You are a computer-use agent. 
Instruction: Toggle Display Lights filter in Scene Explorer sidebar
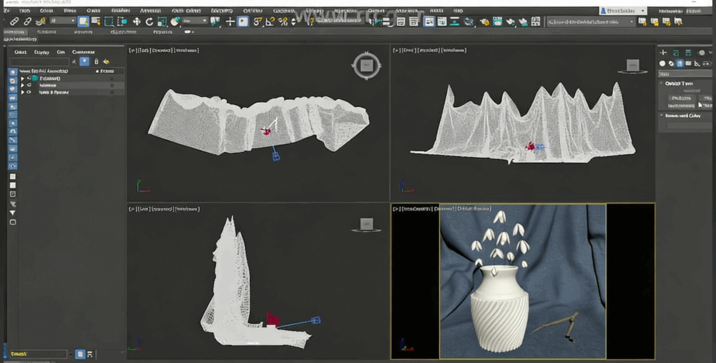point(13,89)
